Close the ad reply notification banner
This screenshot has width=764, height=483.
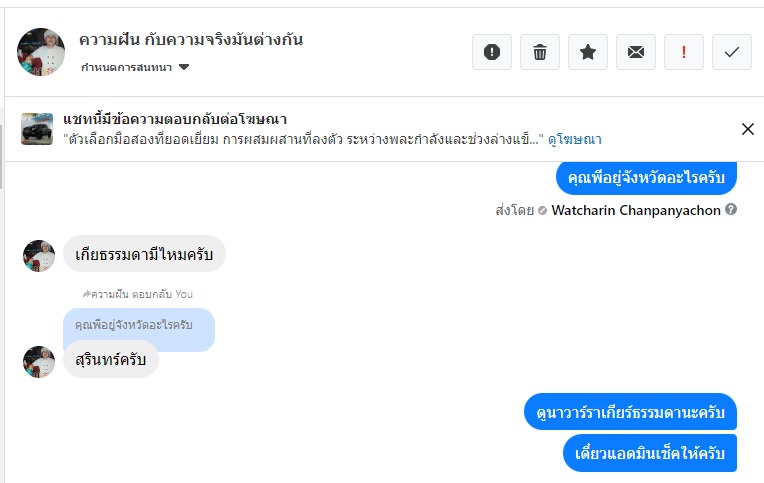click(x=747, y=128)
